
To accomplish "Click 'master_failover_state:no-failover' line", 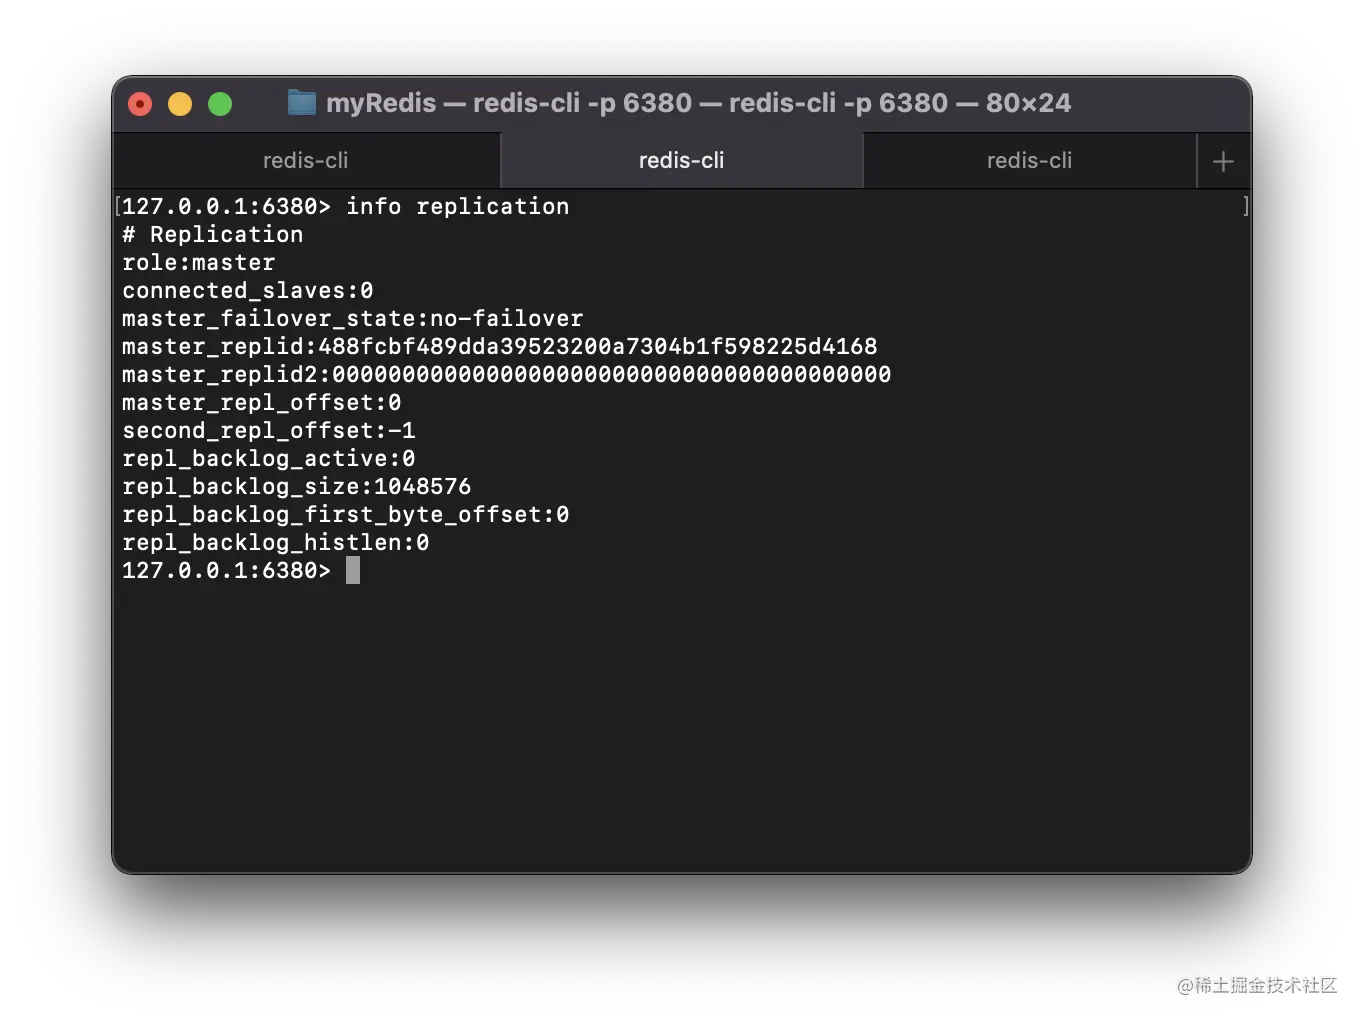I will tap(352, 318).
